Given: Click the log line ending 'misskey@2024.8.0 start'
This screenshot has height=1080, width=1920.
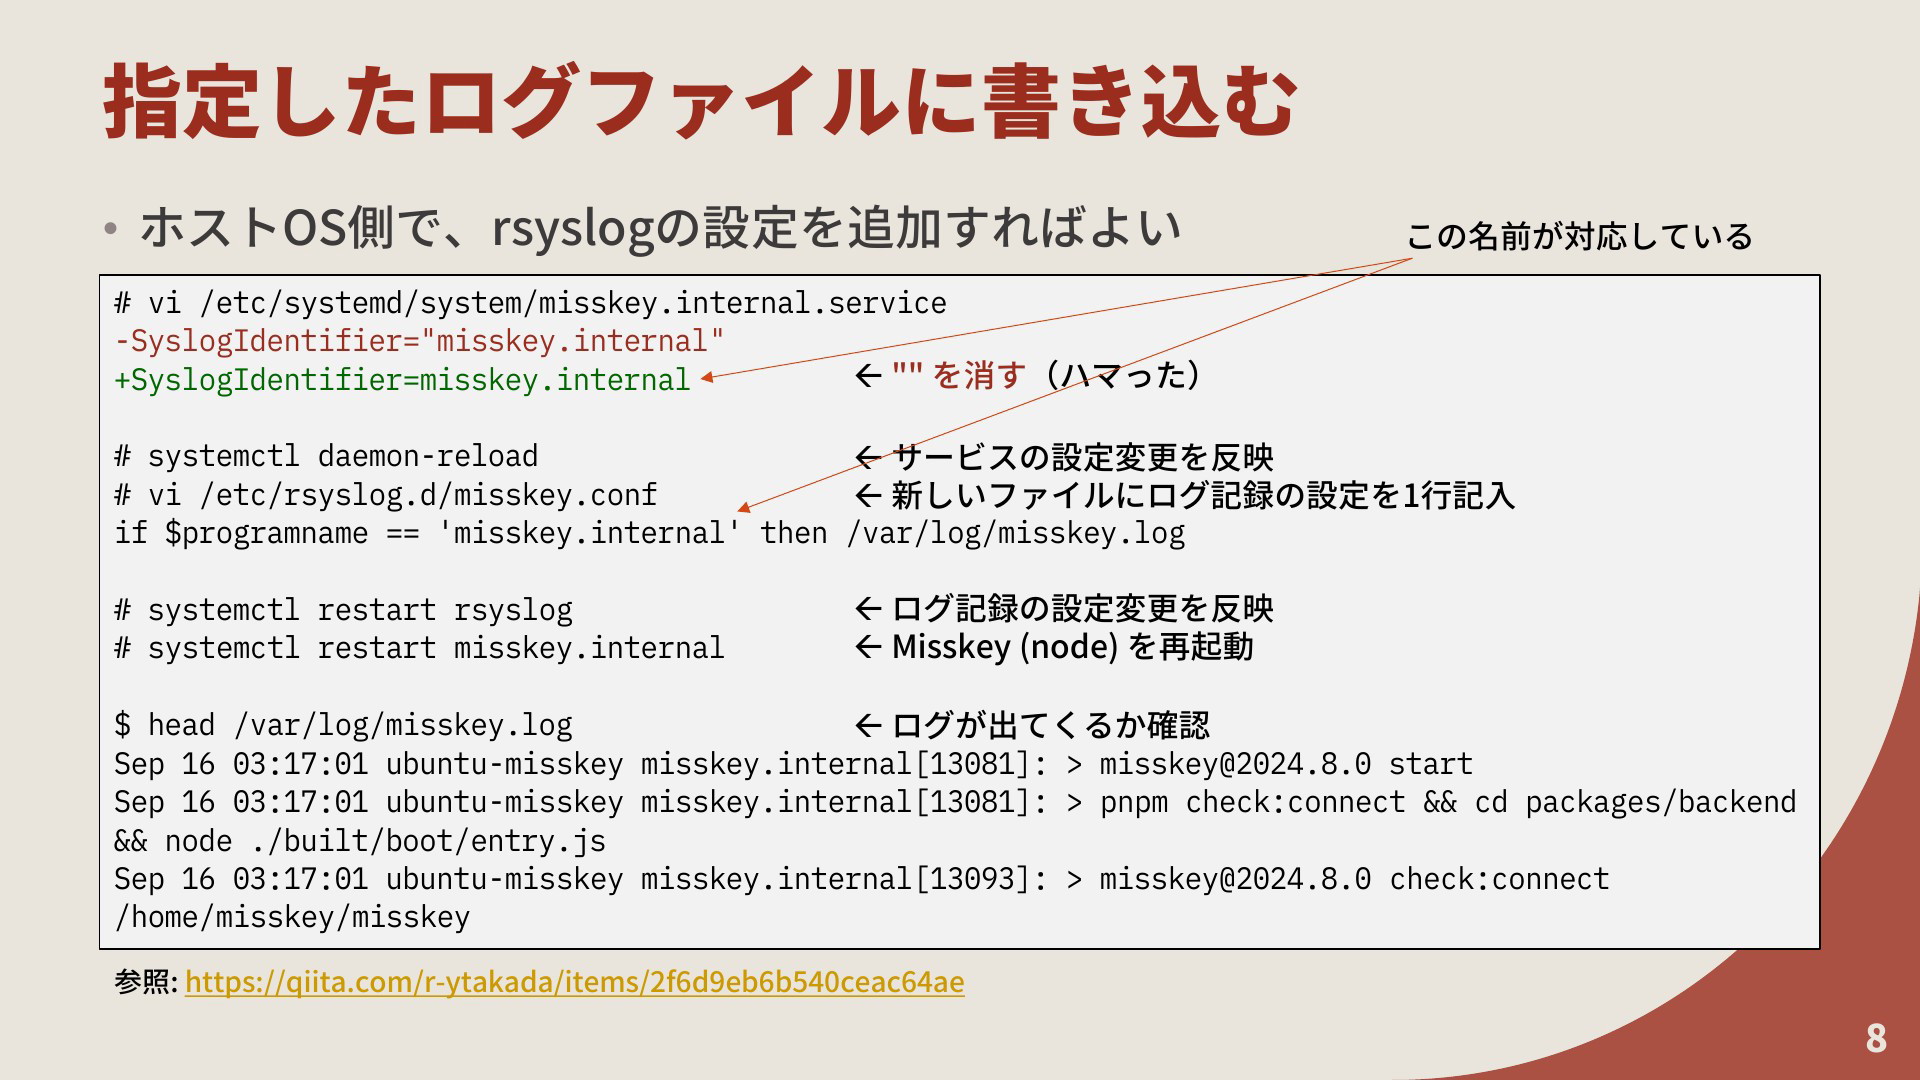Looking at the screenshot, I should pos(793,764).
